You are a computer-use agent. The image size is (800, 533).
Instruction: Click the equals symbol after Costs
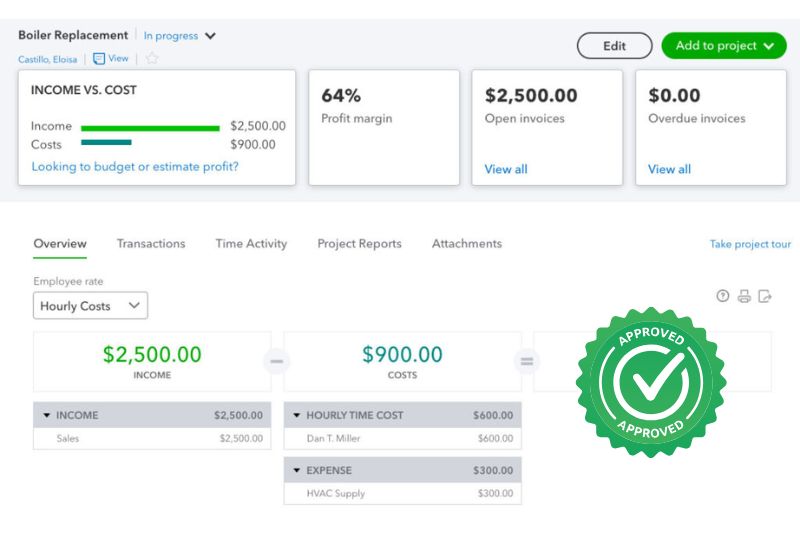[x=528, y=361]
